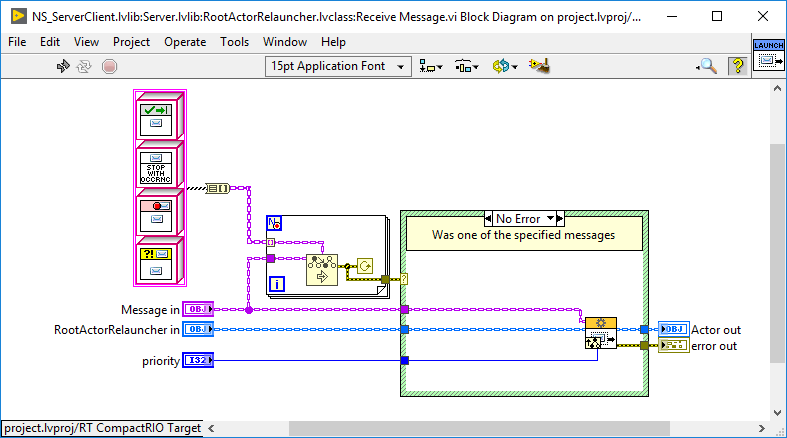Click the vertical scrollbar thumb
The width and height of the screenshot is (787, 438).
coord(777,253)
